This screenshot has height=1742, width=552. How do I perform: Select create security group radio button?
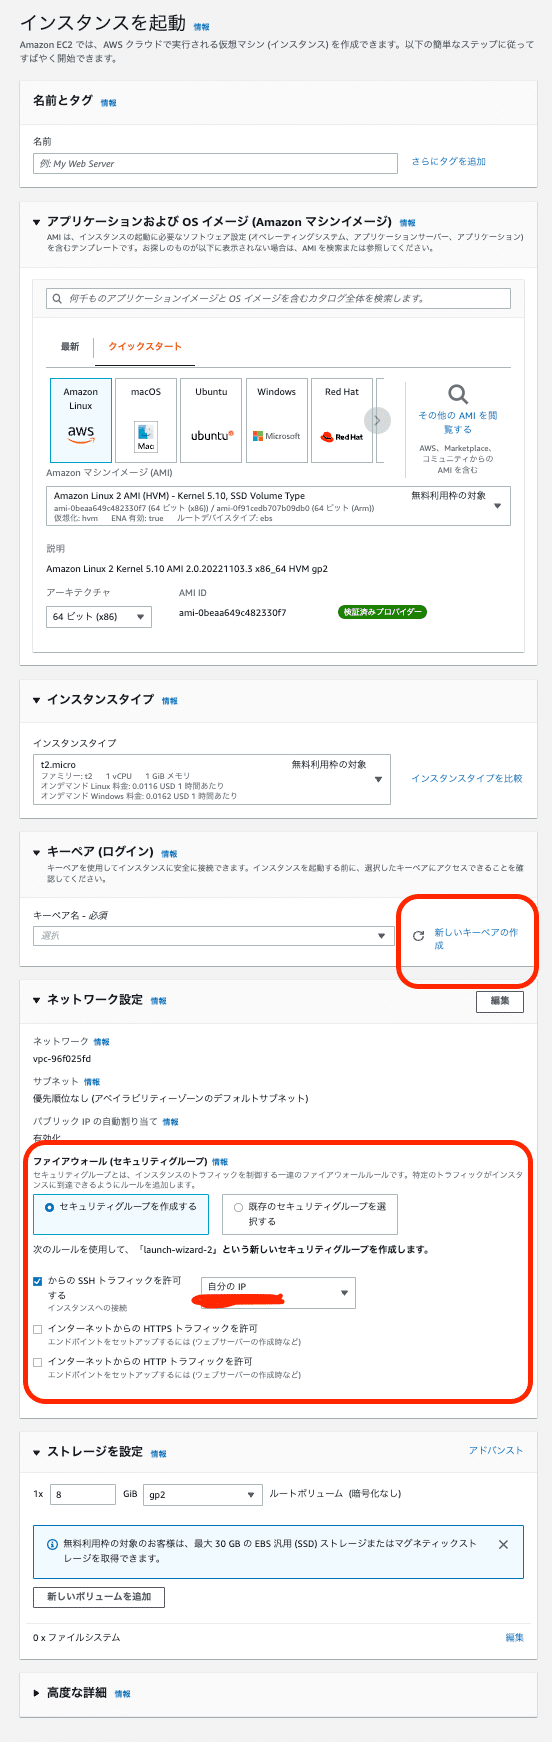49,1207
